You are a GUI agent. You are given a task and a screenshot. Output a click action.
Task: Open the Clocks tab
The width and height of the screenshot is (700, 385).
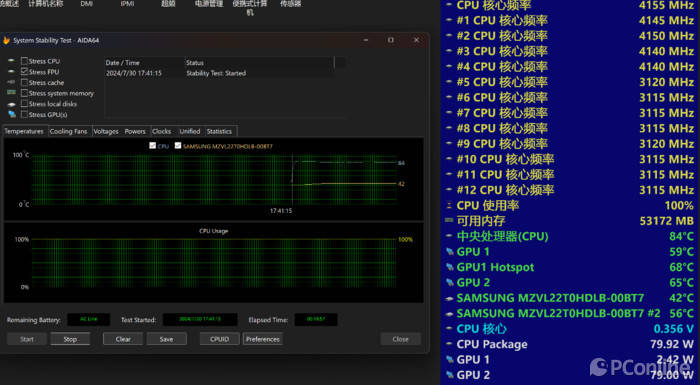point(161,131)
